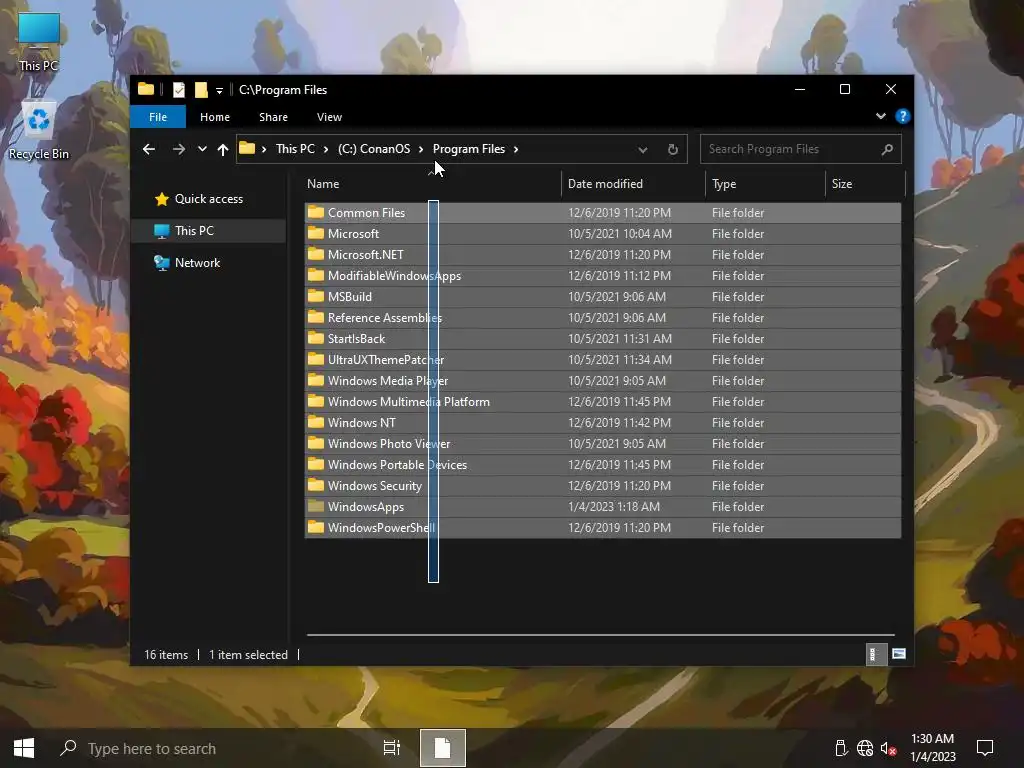Select the Recycle Bin desktop icon

[x=39, y=130]
